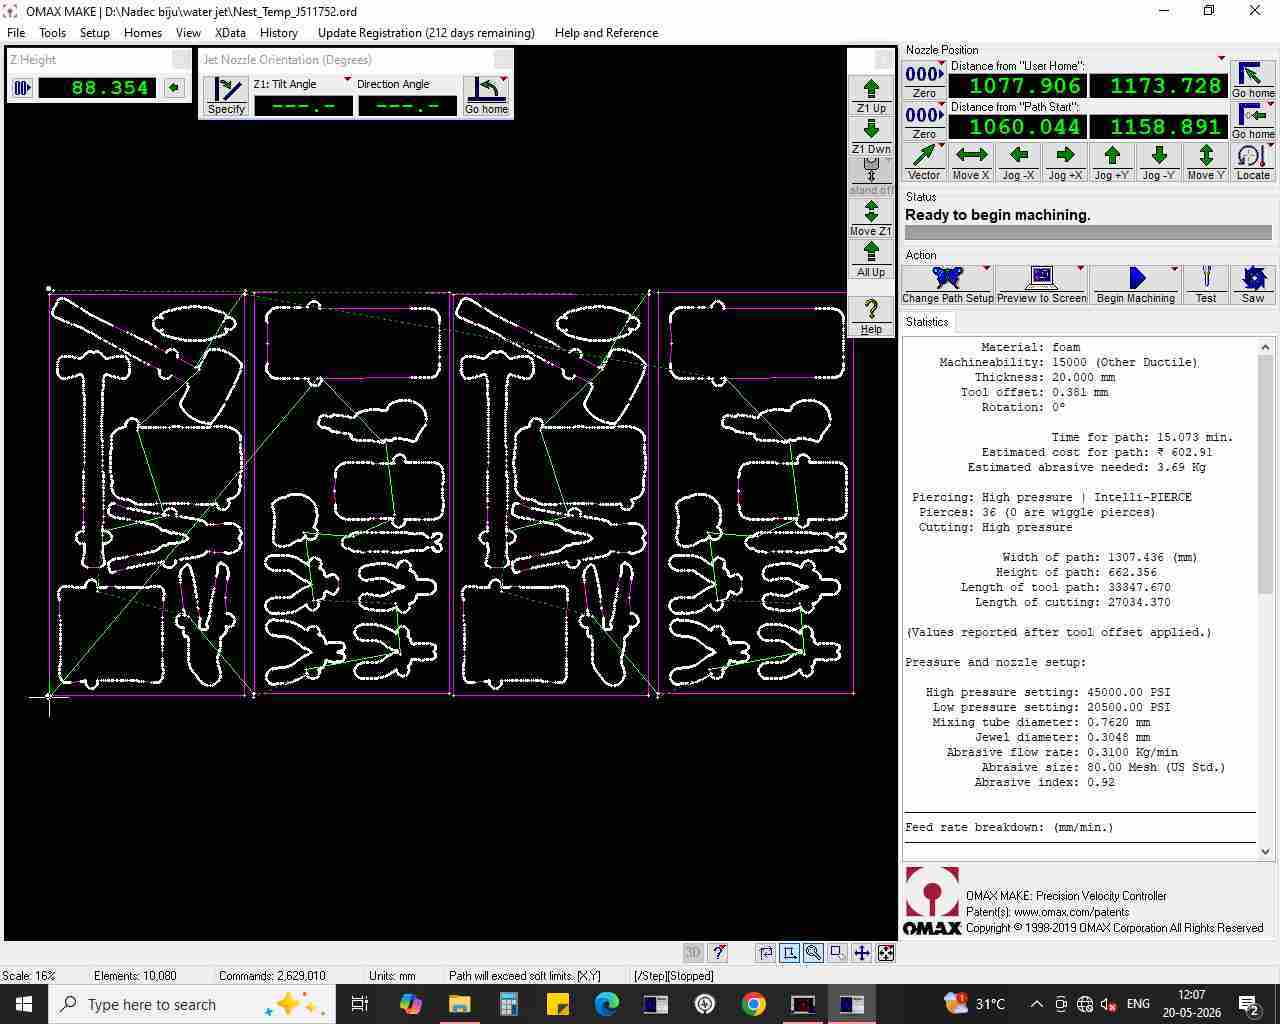
Task: Open dropdown arrow on Preview to Screen
Action: [1080, 269]
